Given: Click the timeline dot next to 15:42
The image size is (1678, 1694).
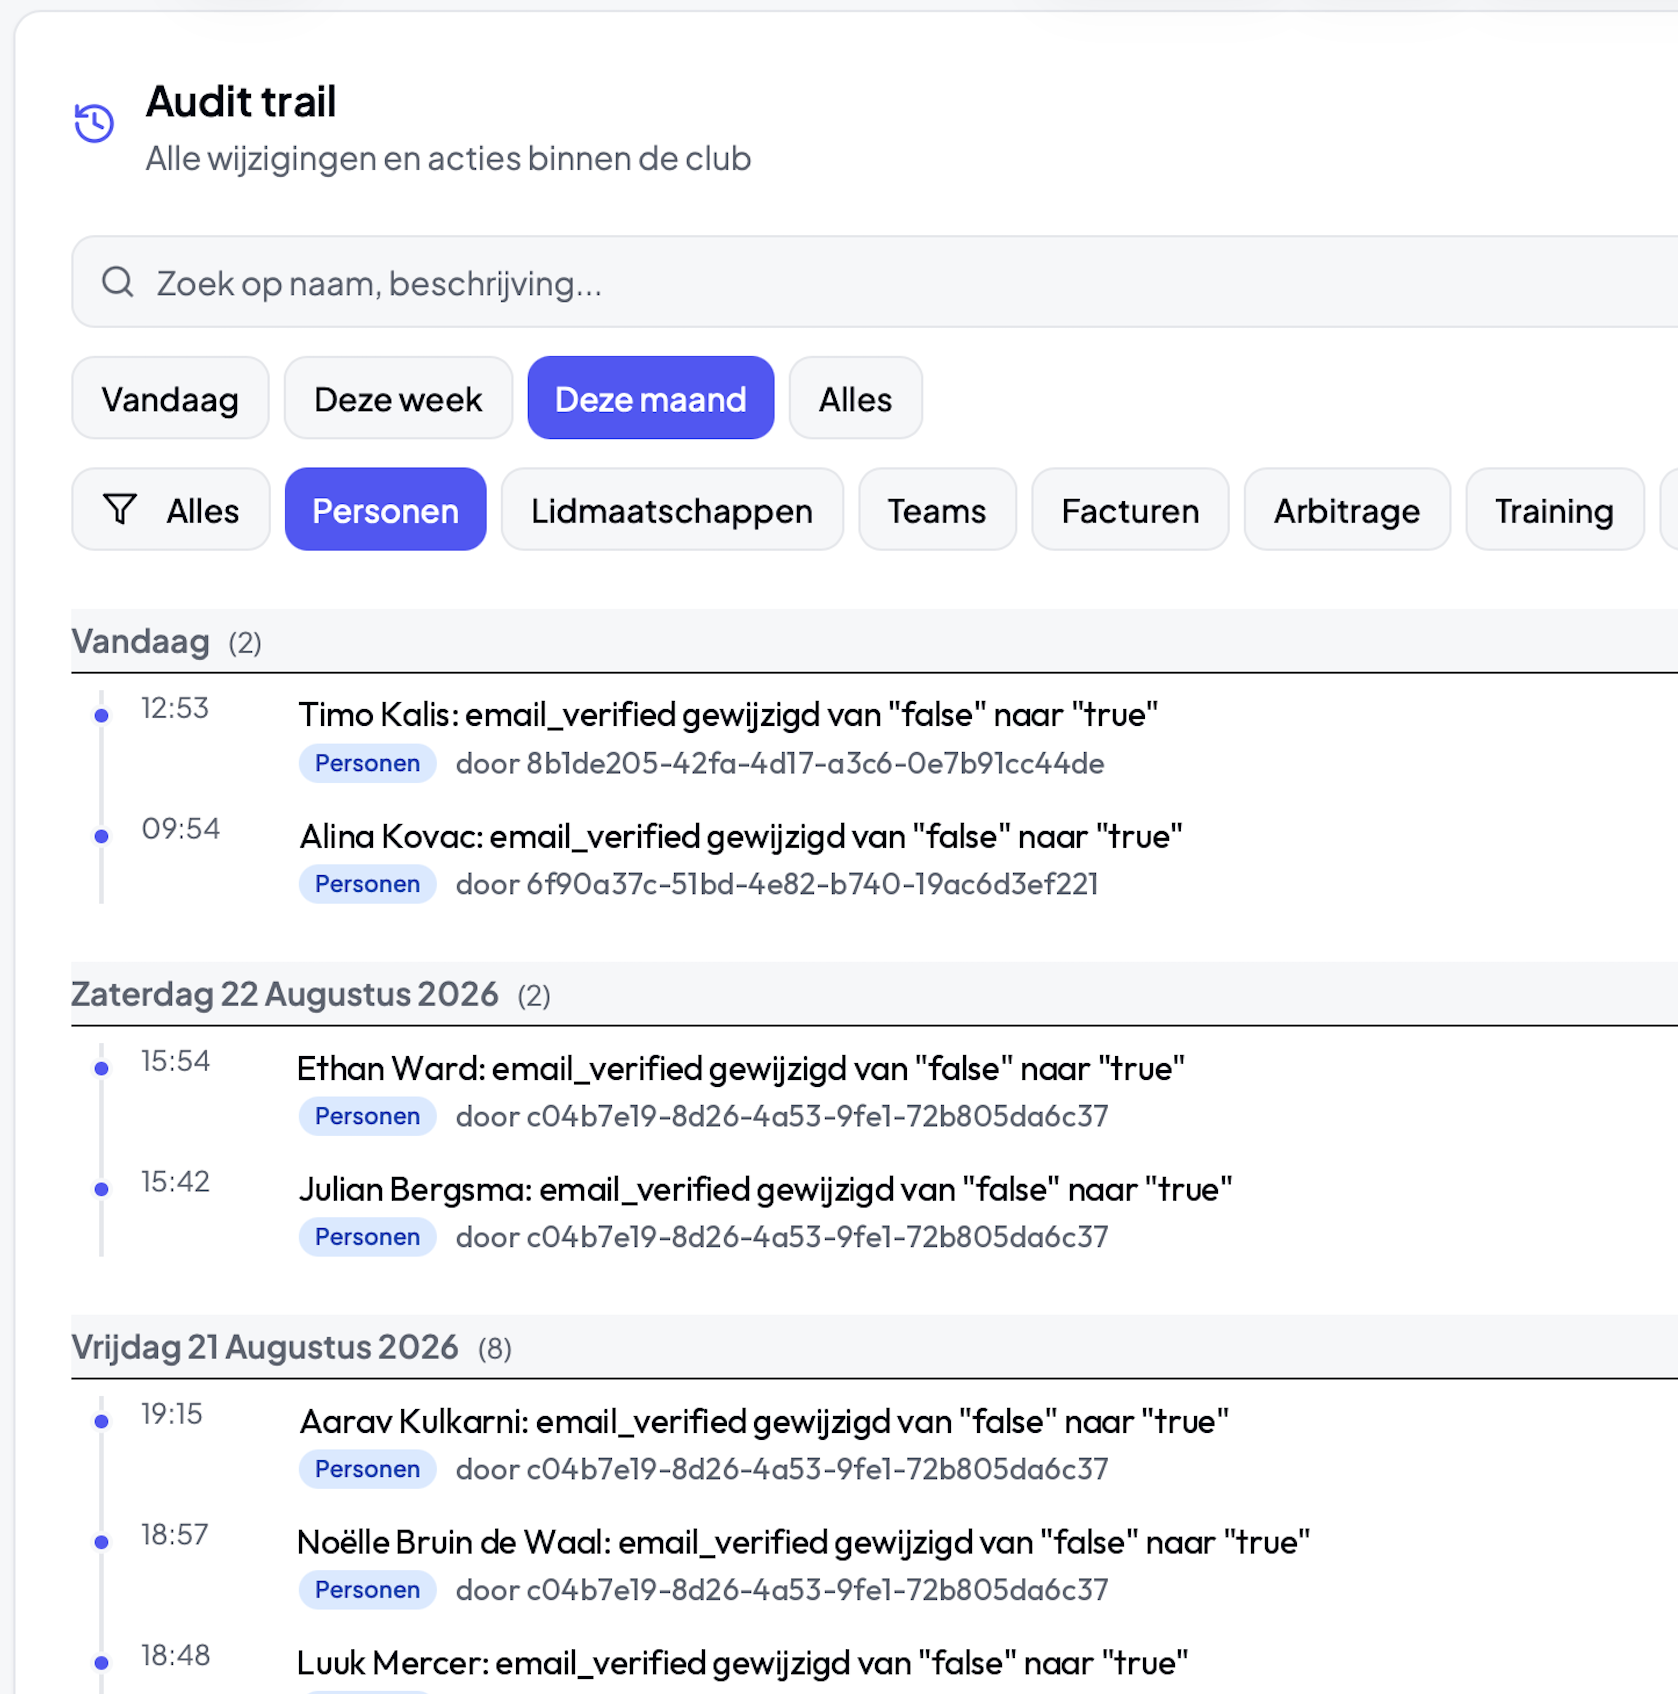Looking at the screenshot, I should click(x=101, y=1189).
